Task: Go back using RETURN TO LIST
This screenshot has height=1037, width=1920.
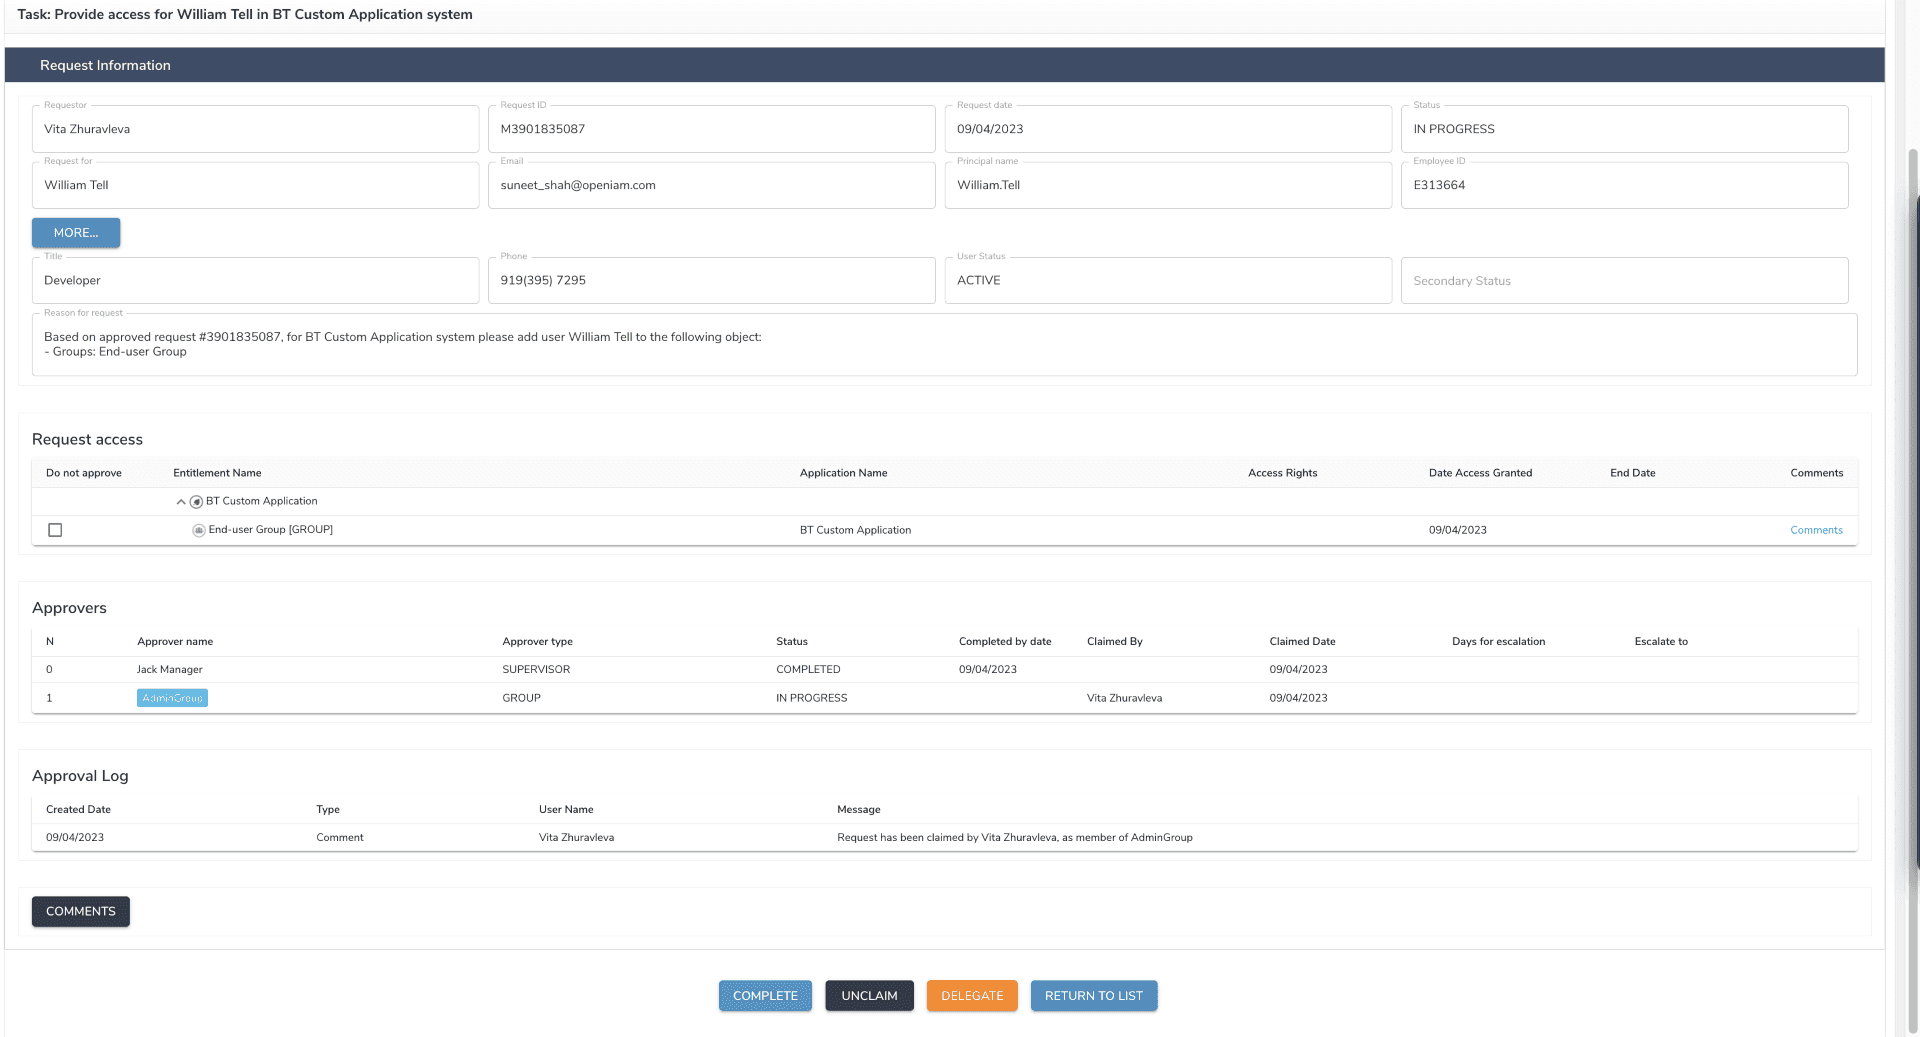Action: [1093, 996]
